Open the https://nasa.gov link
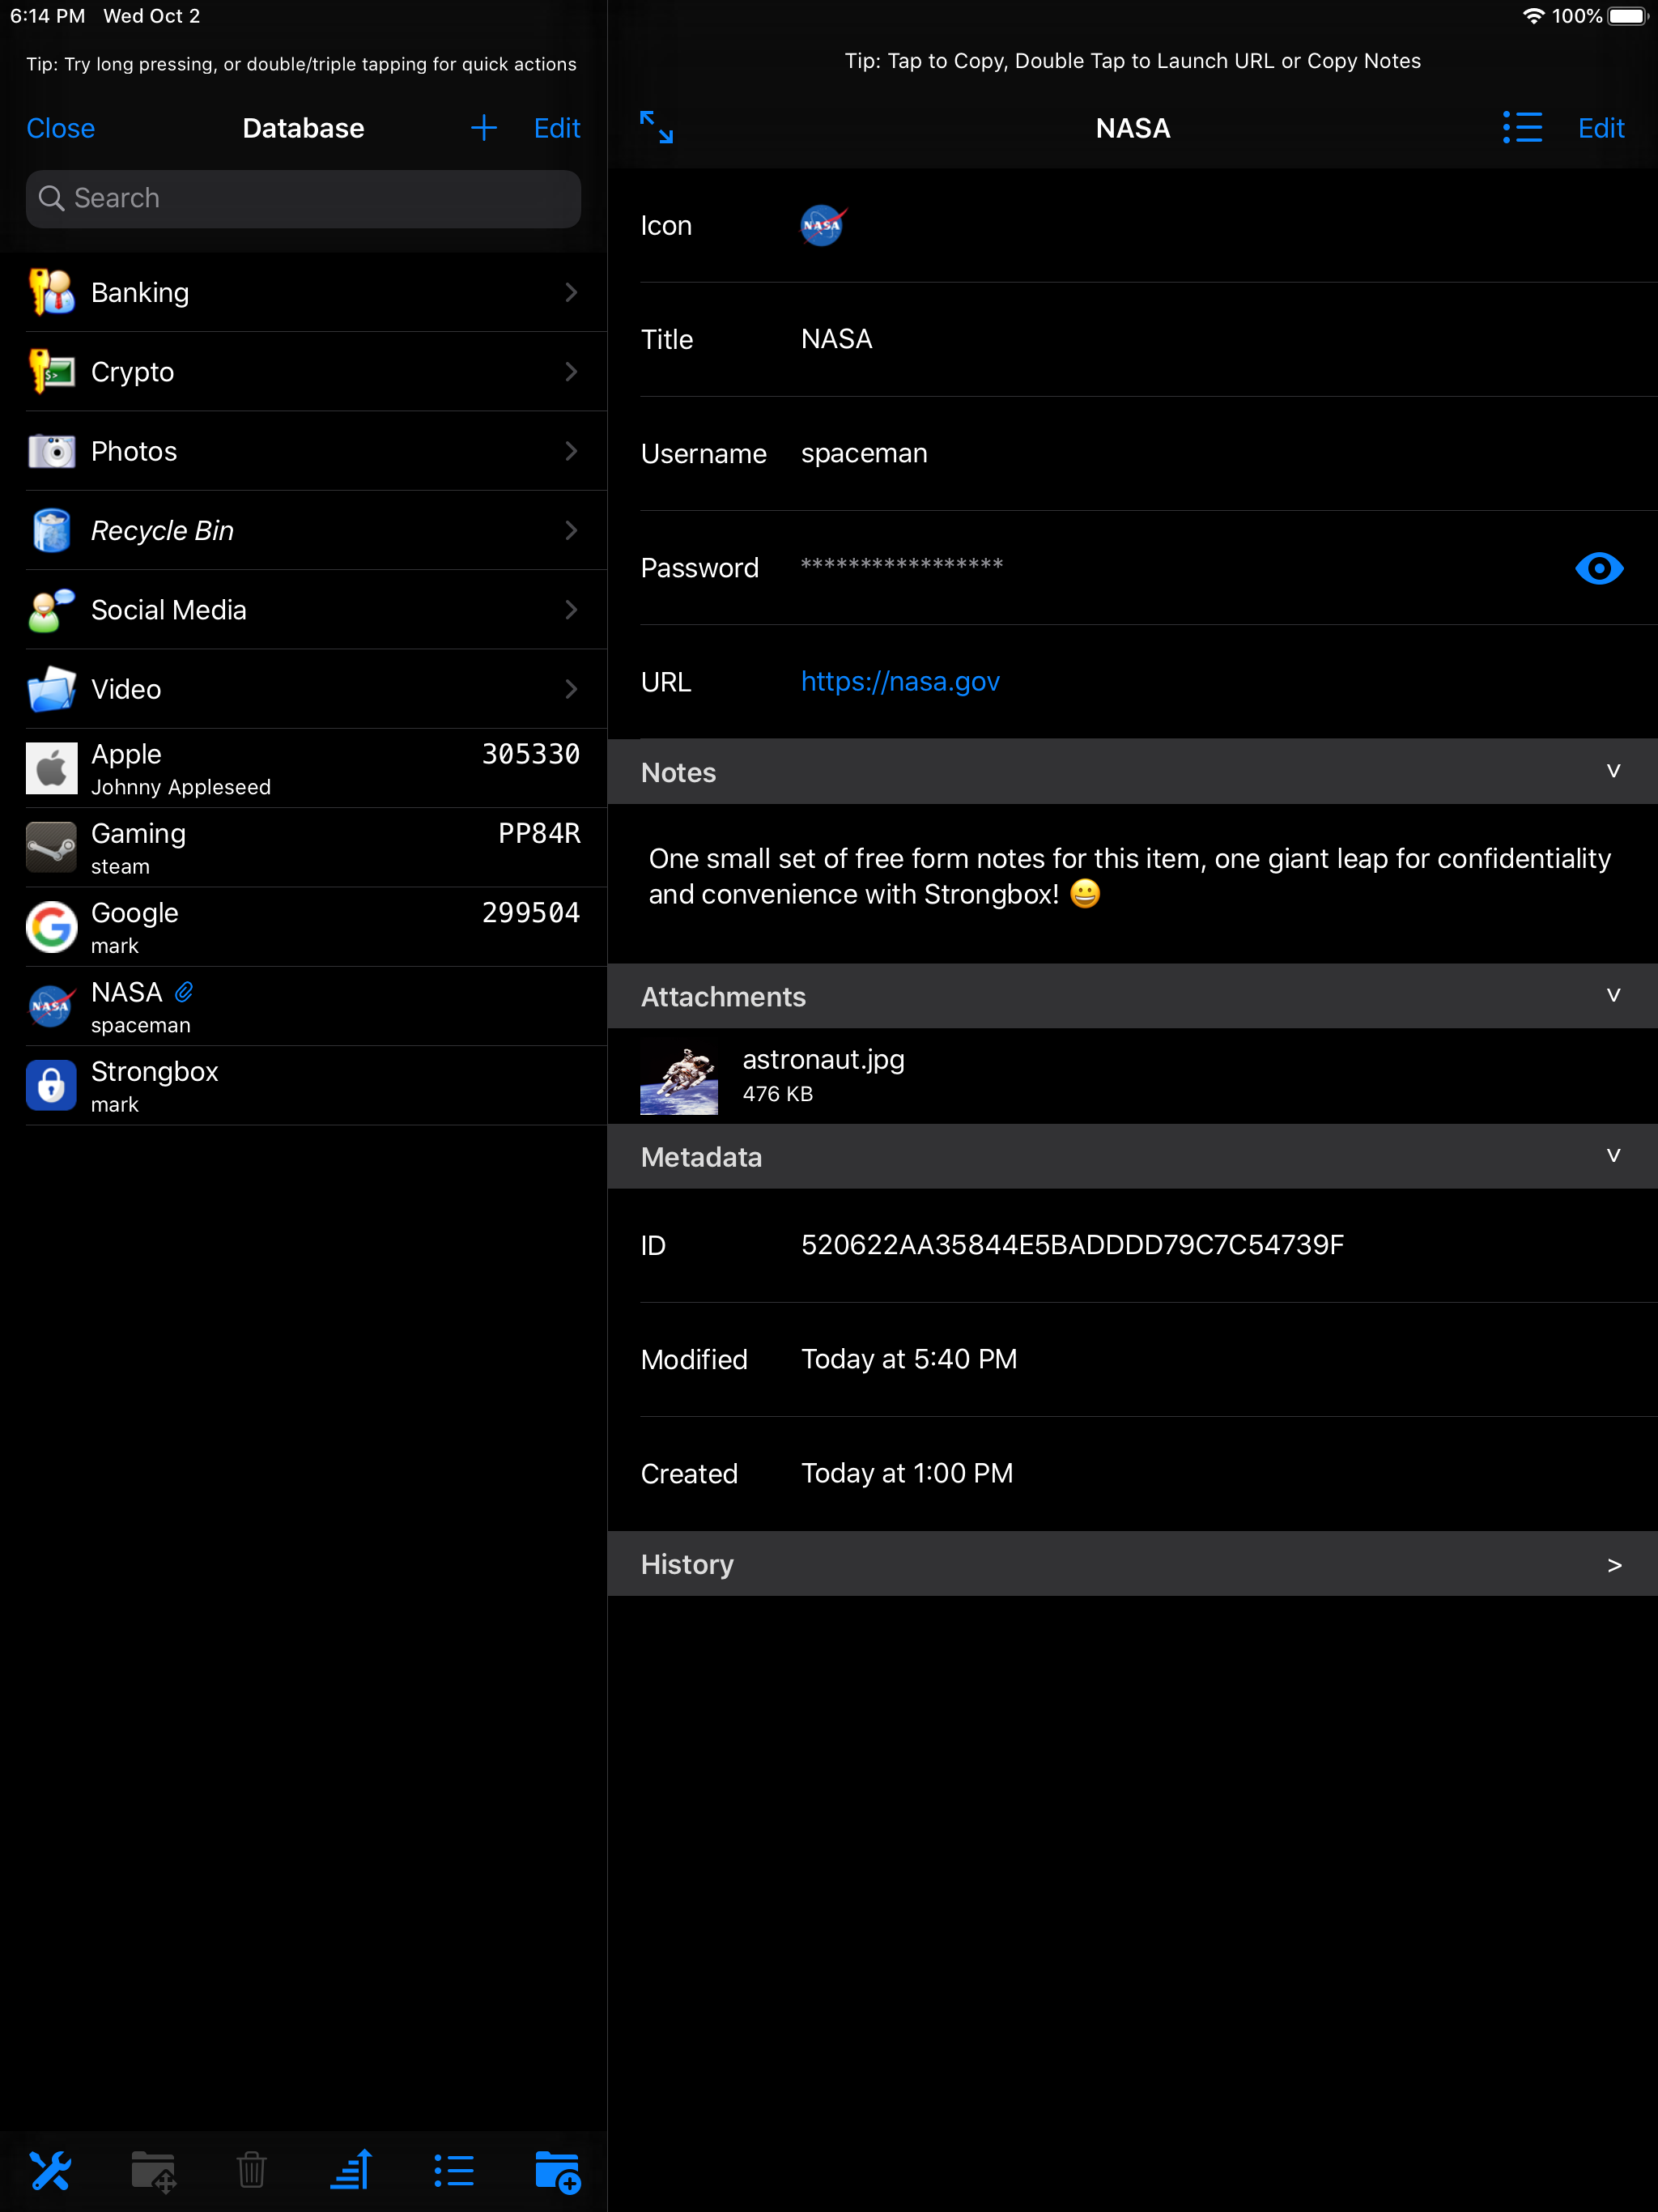This screenshot has width=1658, height=2212. click(x=900, y=682)
